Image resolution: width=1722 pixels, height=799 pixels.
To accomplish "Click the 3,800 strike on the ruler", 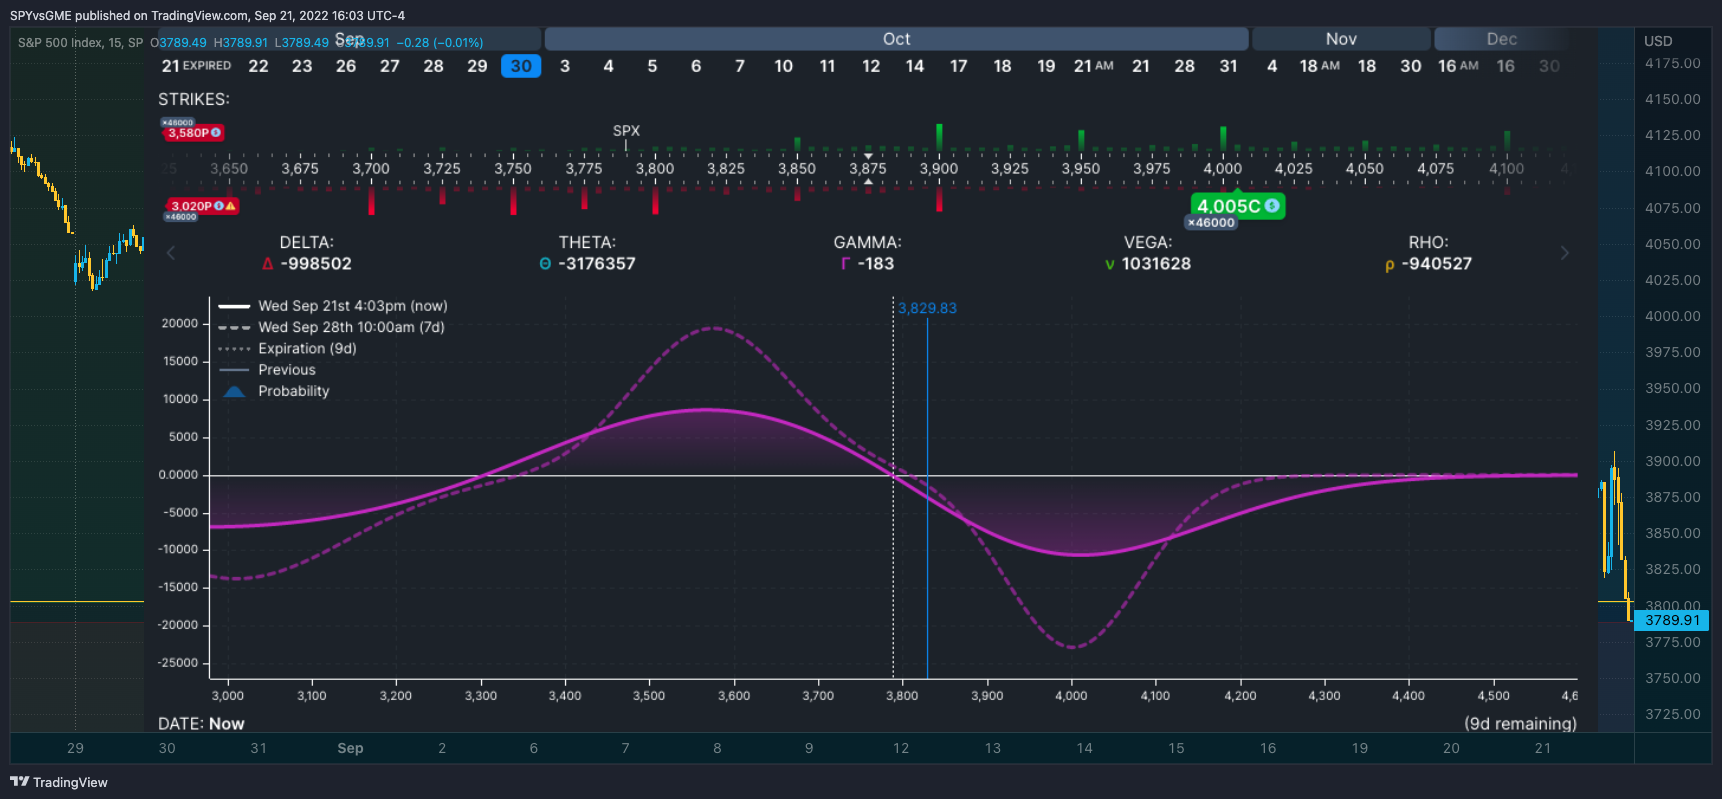I will tap(655, 169).
